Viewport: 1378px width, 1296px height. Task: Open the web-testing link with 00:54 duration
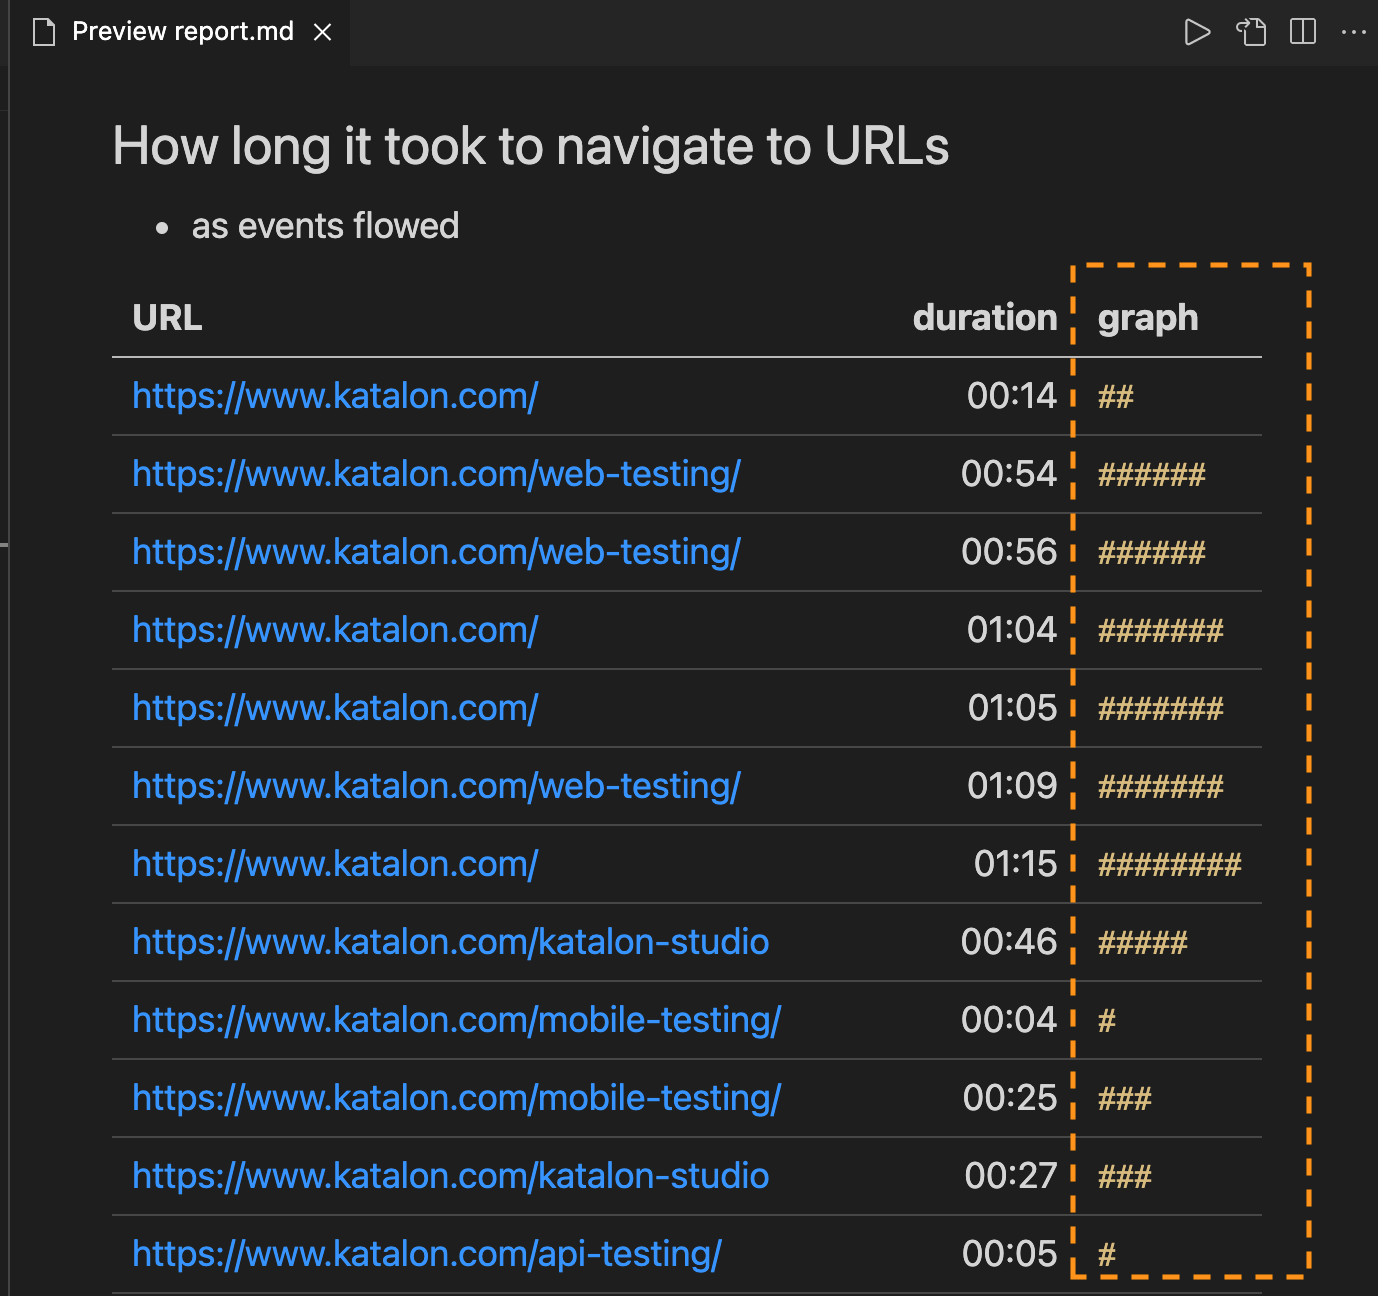coord(436,474)
